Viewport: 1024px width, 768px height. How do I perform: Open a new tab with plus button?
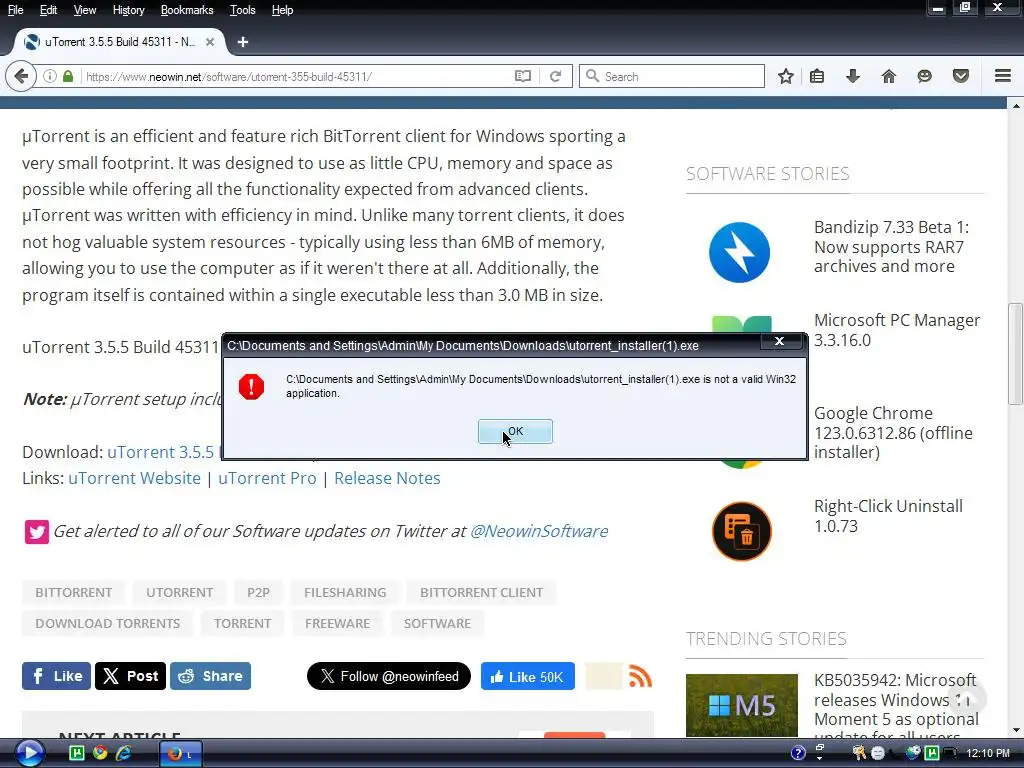242,42
